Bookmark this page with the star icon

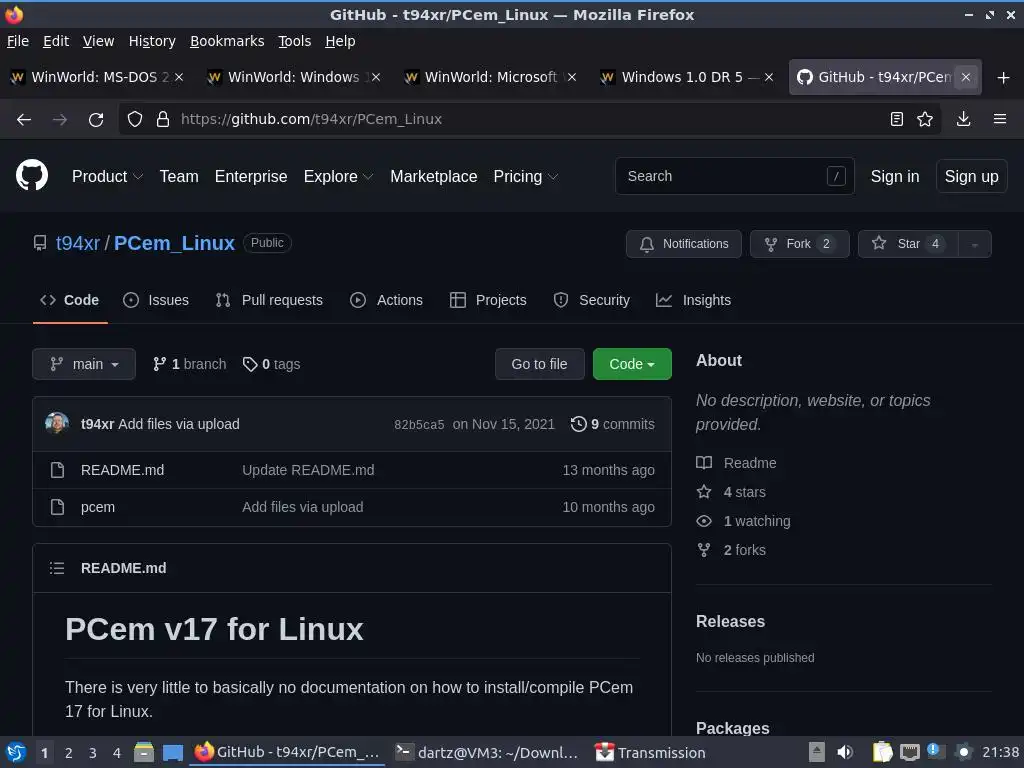pyautogui.click(x=925, y=119)
